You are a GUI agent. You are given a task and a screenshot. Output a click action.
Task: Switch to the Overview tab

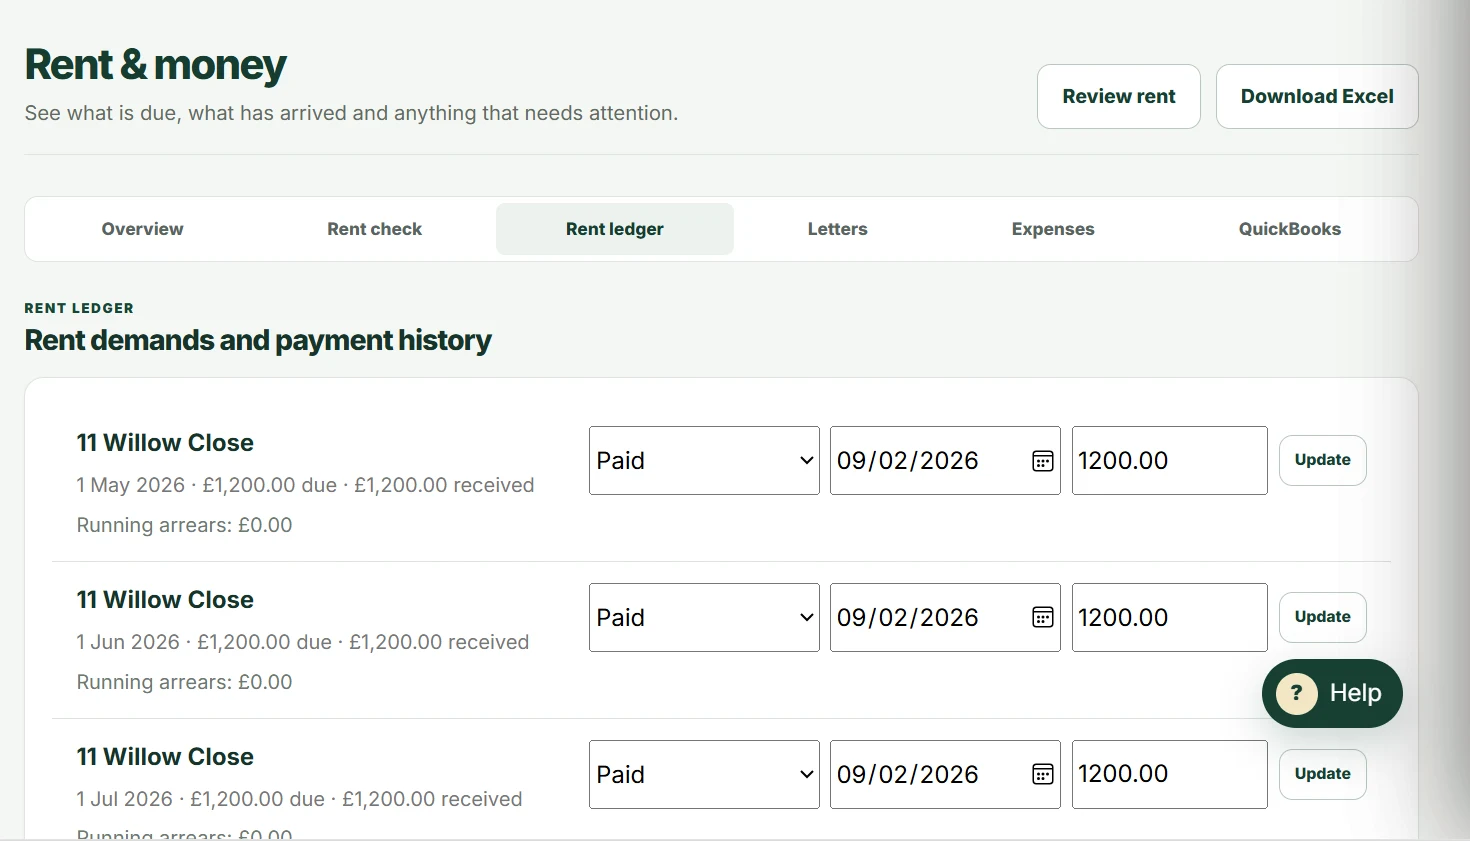point(142,229)
